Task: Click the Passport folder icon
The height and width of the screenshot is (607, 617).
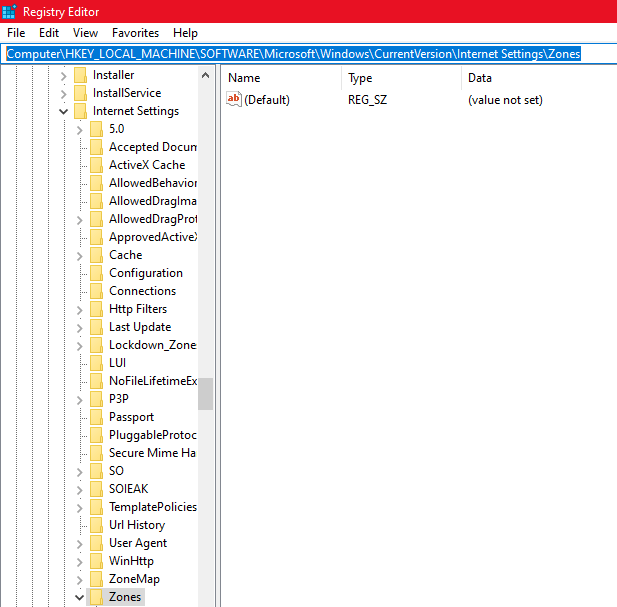Action: point(96,417)
